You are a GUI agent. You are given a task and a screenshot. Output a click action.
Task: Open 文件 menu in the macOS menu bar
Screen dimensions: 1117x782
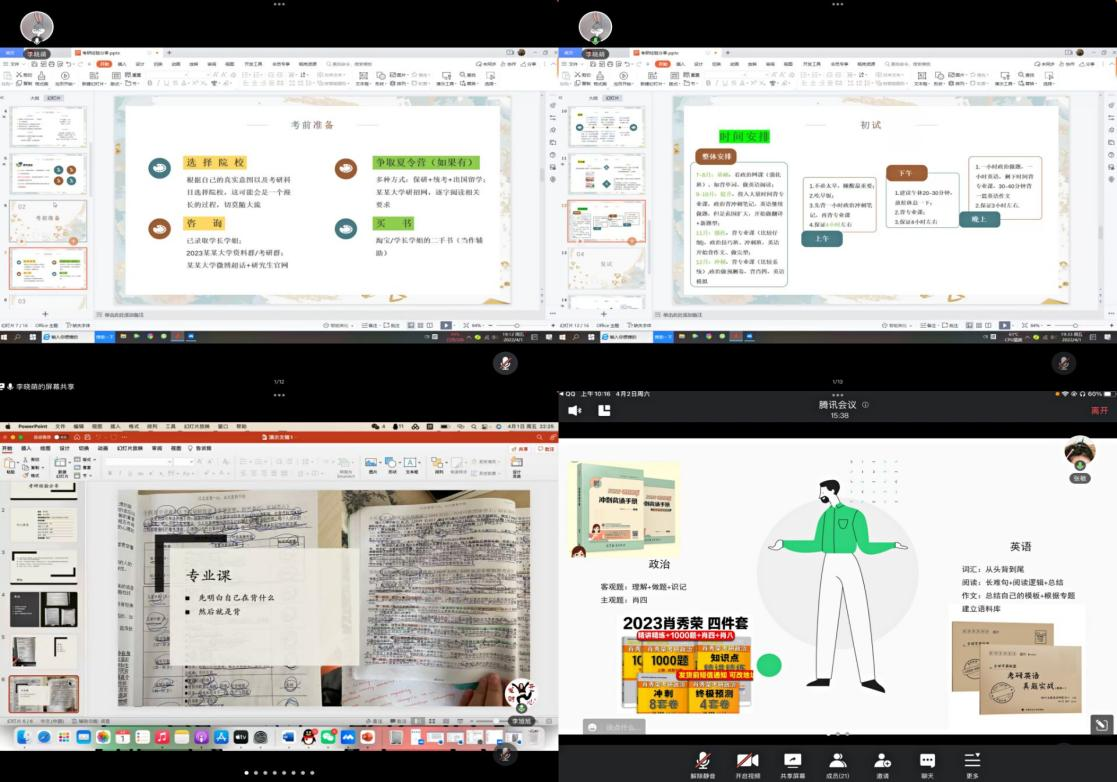pyautogui.click(x=60, y=426)
